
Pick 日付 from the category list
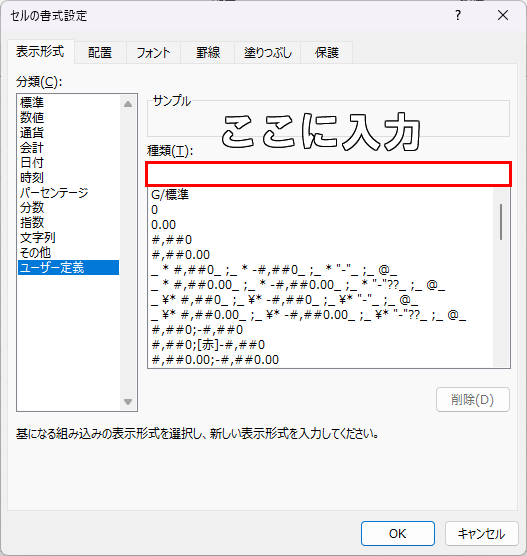[68, 162]
